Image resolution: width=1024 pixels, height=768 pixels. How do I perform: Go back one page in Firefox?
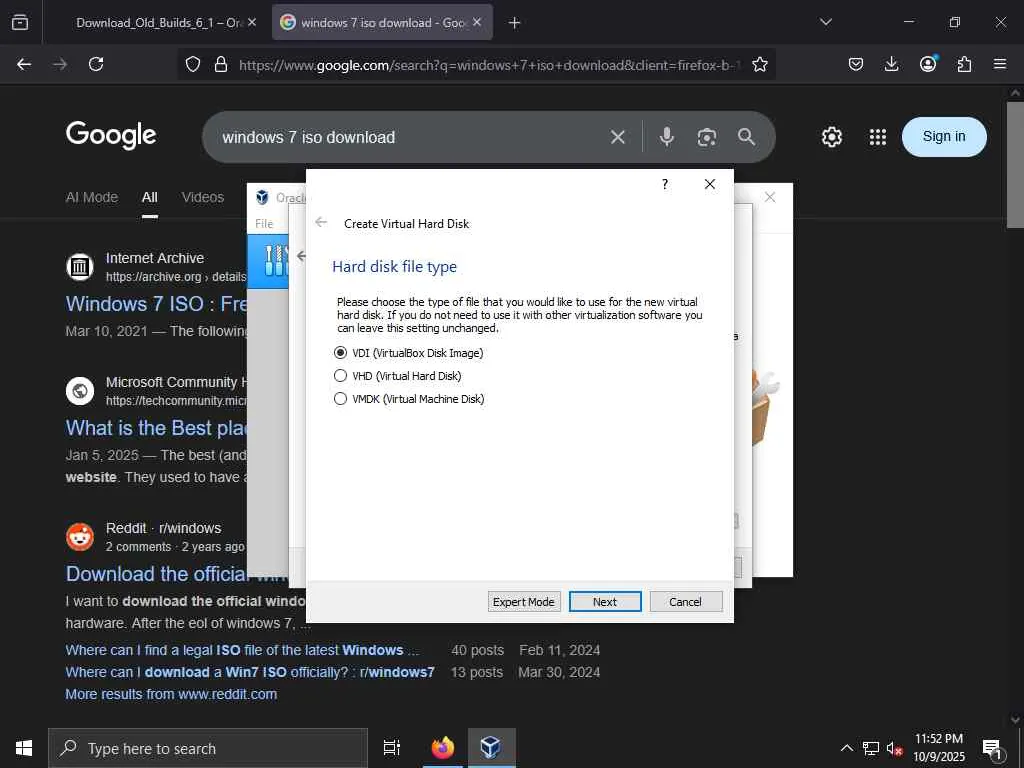tap(24, 64)
